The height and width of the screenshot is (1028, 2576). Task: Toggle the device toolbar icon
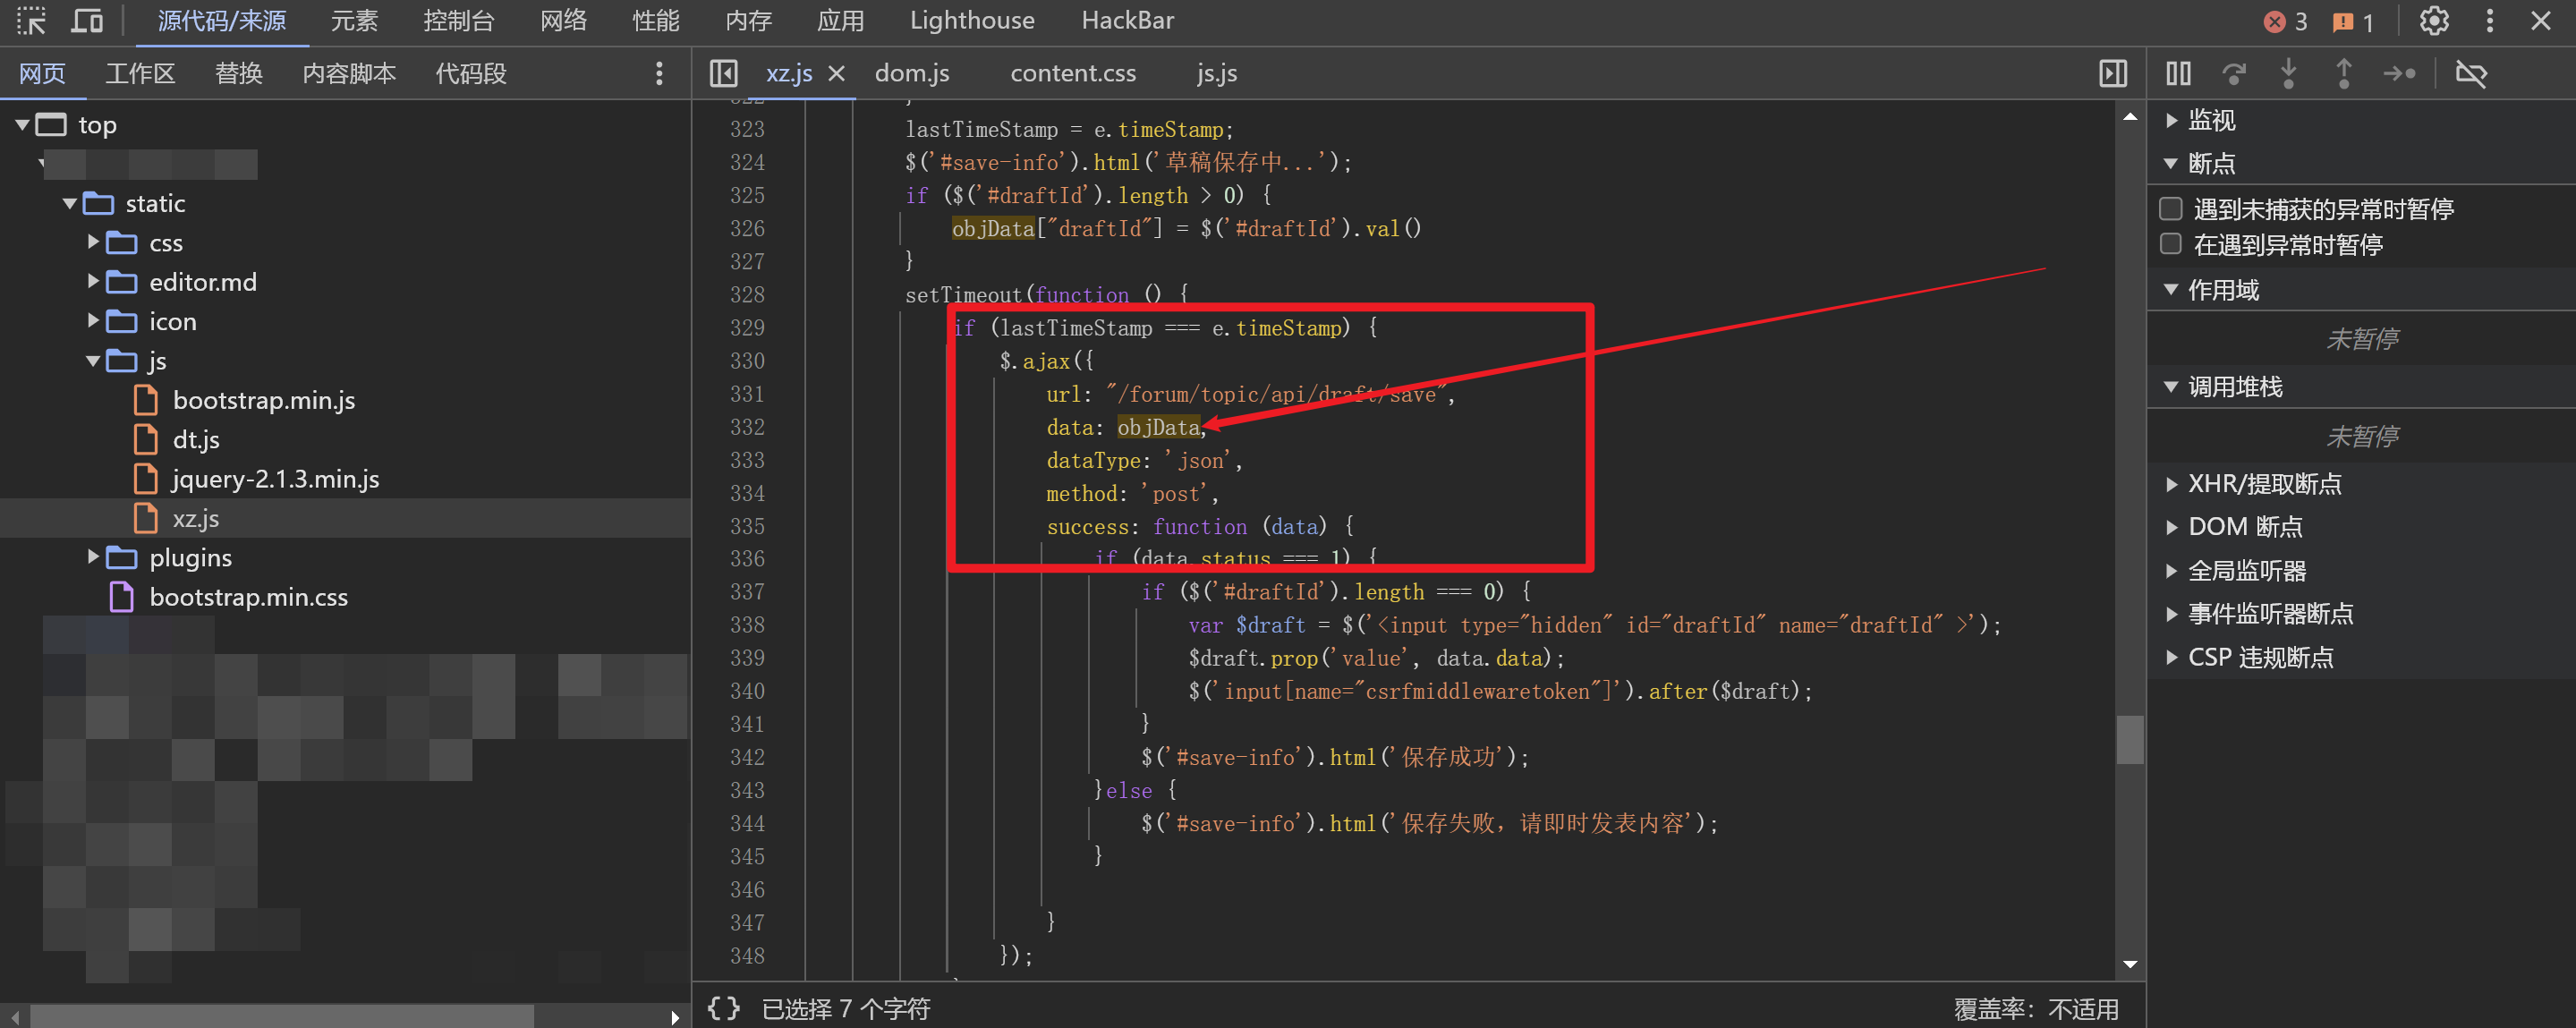coord(87,21)
